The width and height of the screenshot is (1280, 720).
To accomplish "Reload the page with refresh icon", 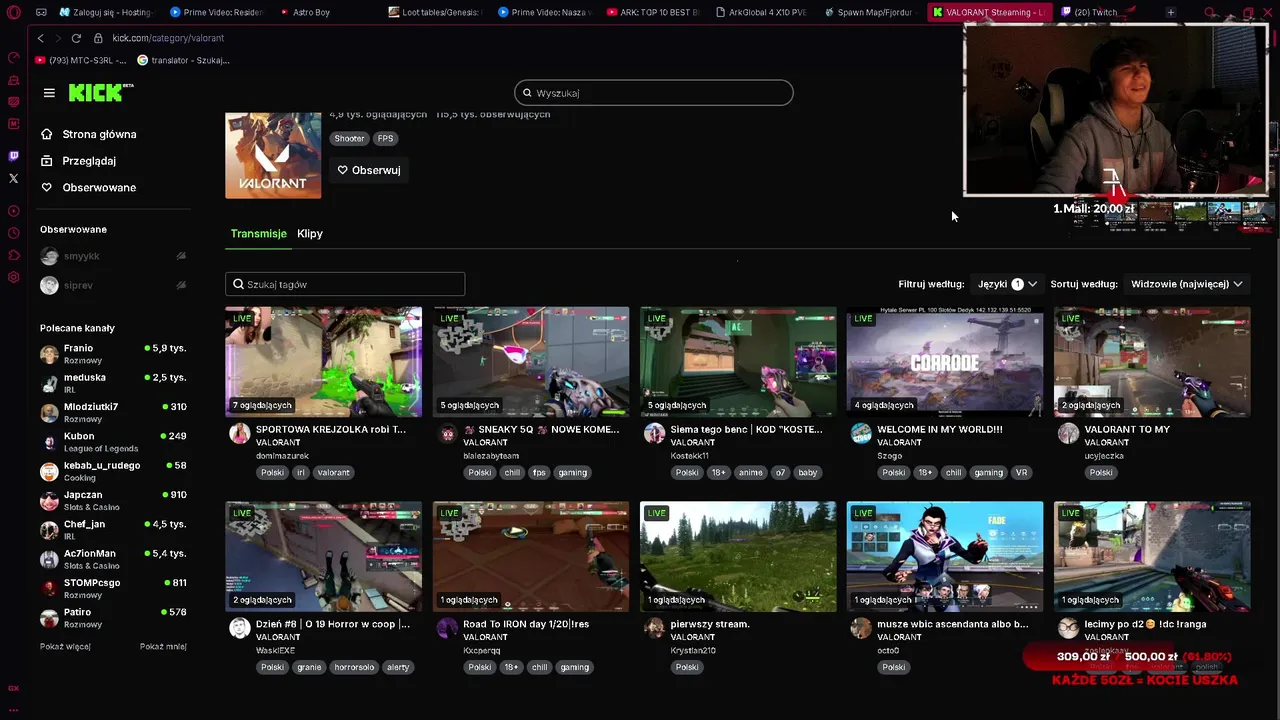I will [76, 38].
